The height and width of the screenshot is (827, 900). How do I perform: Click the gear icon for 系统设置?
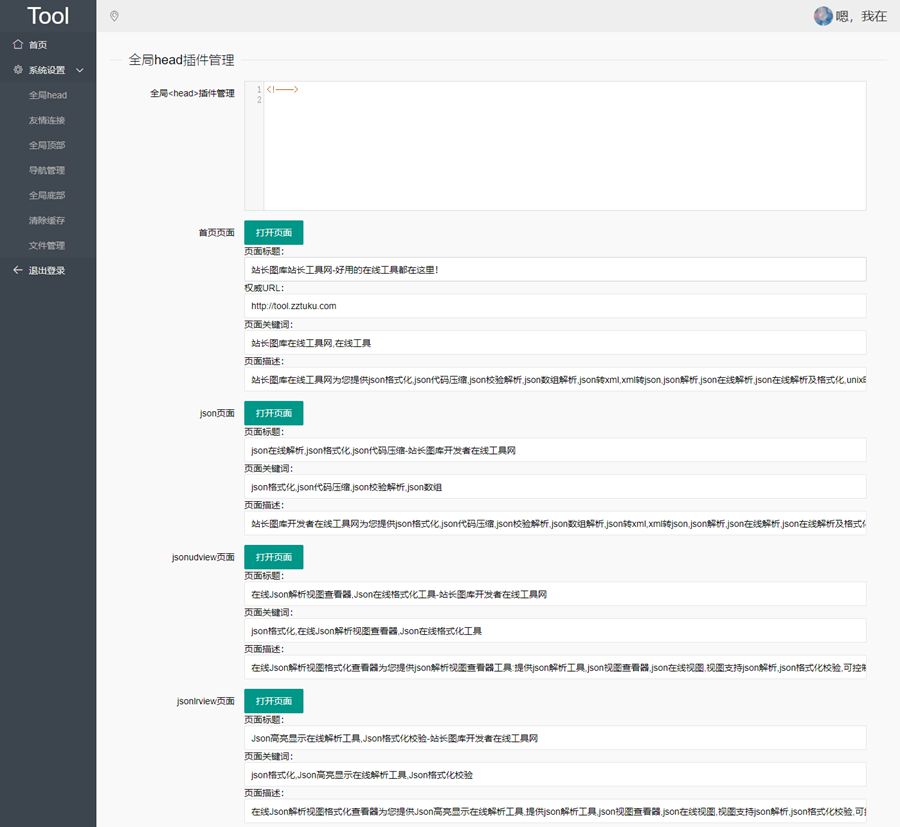18,69
